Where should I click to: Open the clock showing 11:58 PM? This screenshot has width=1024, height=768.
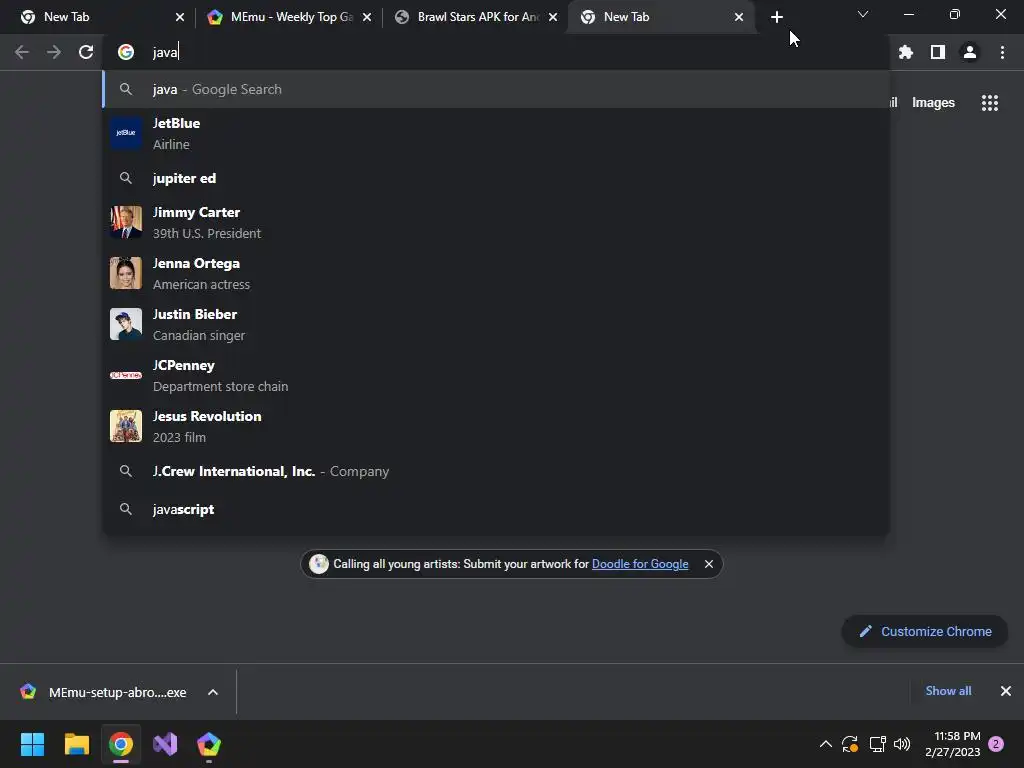[953, 744]
